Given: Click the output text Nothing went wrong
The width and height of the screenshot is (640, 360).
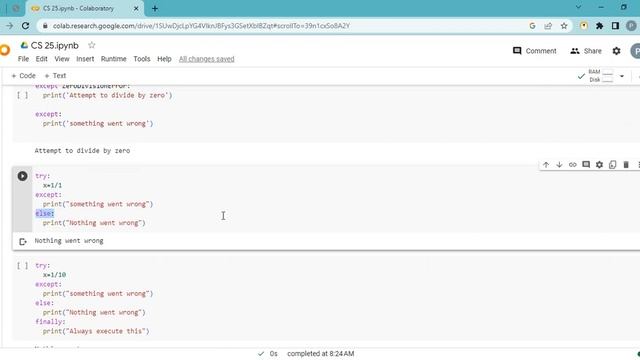Looking at the screenshot, I should pos(69,241).
